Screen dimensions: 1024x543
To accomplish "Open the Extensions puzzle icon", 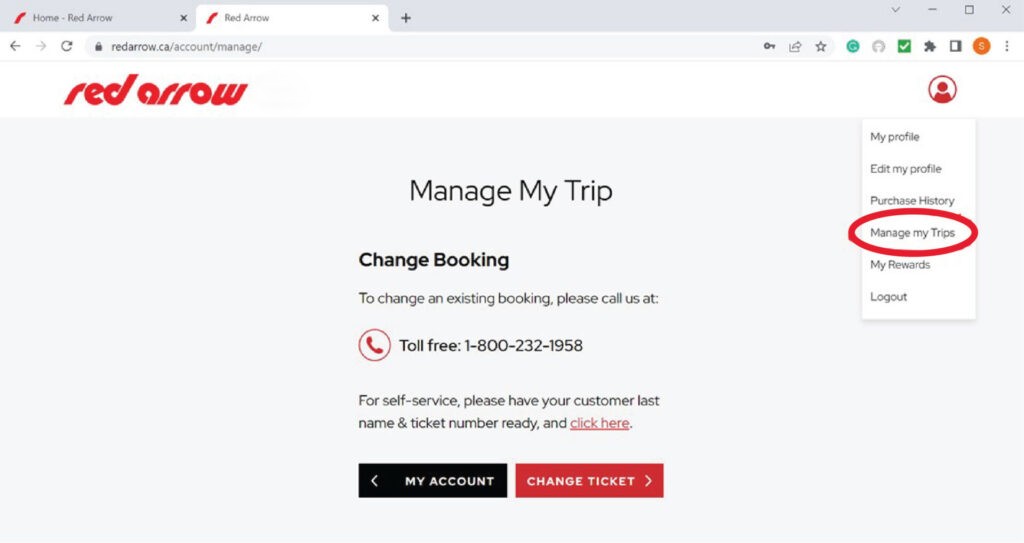I will (930, 46).
